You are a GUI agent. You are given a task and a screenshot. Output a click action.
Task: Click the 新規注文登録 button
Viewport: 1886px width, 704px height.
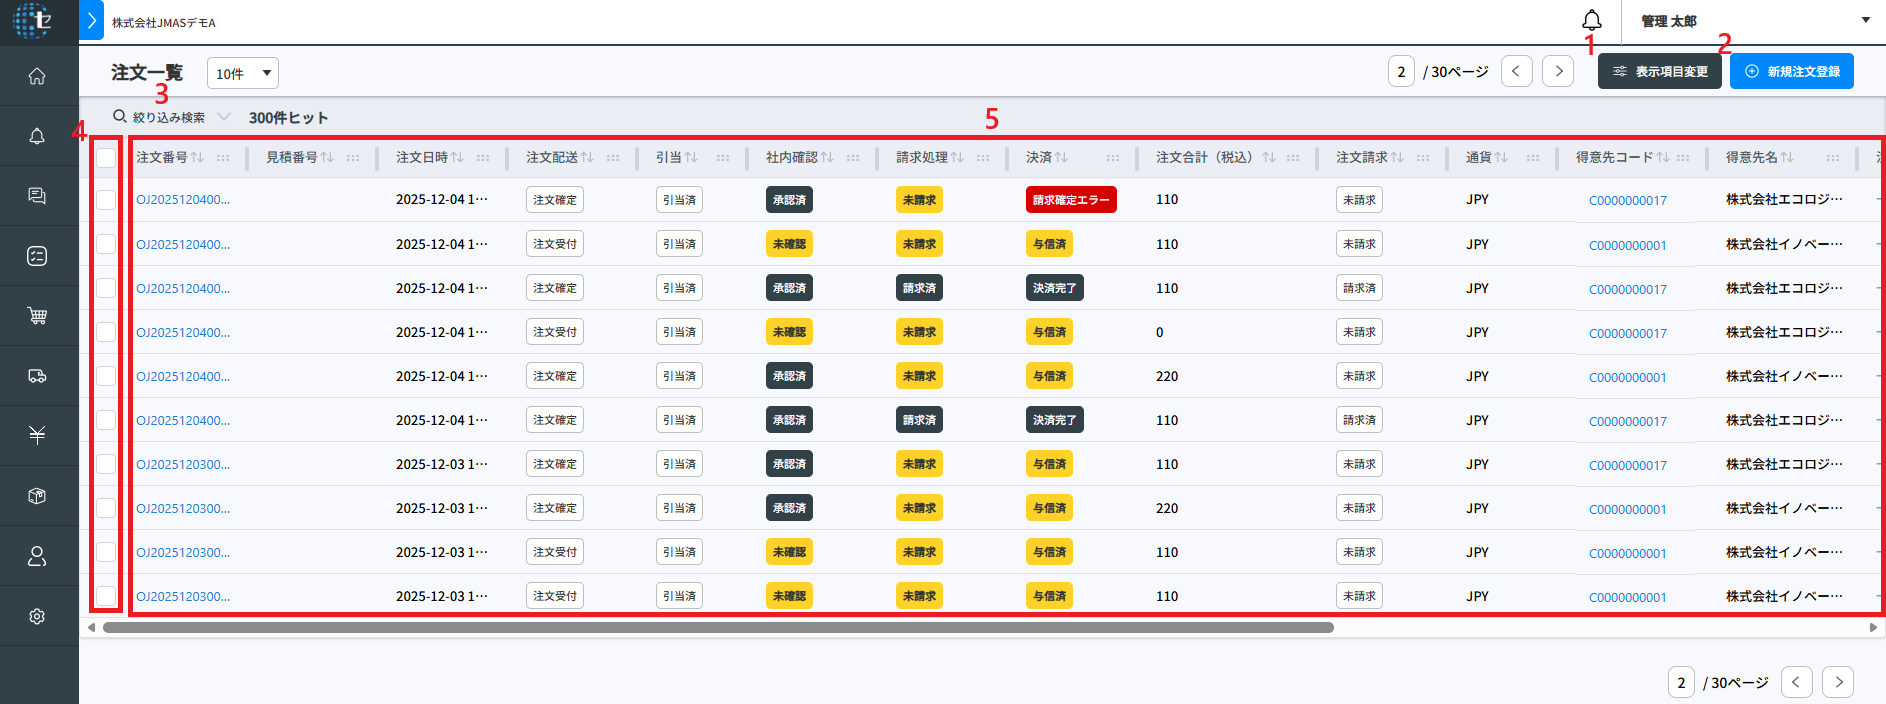(1791, 72)
